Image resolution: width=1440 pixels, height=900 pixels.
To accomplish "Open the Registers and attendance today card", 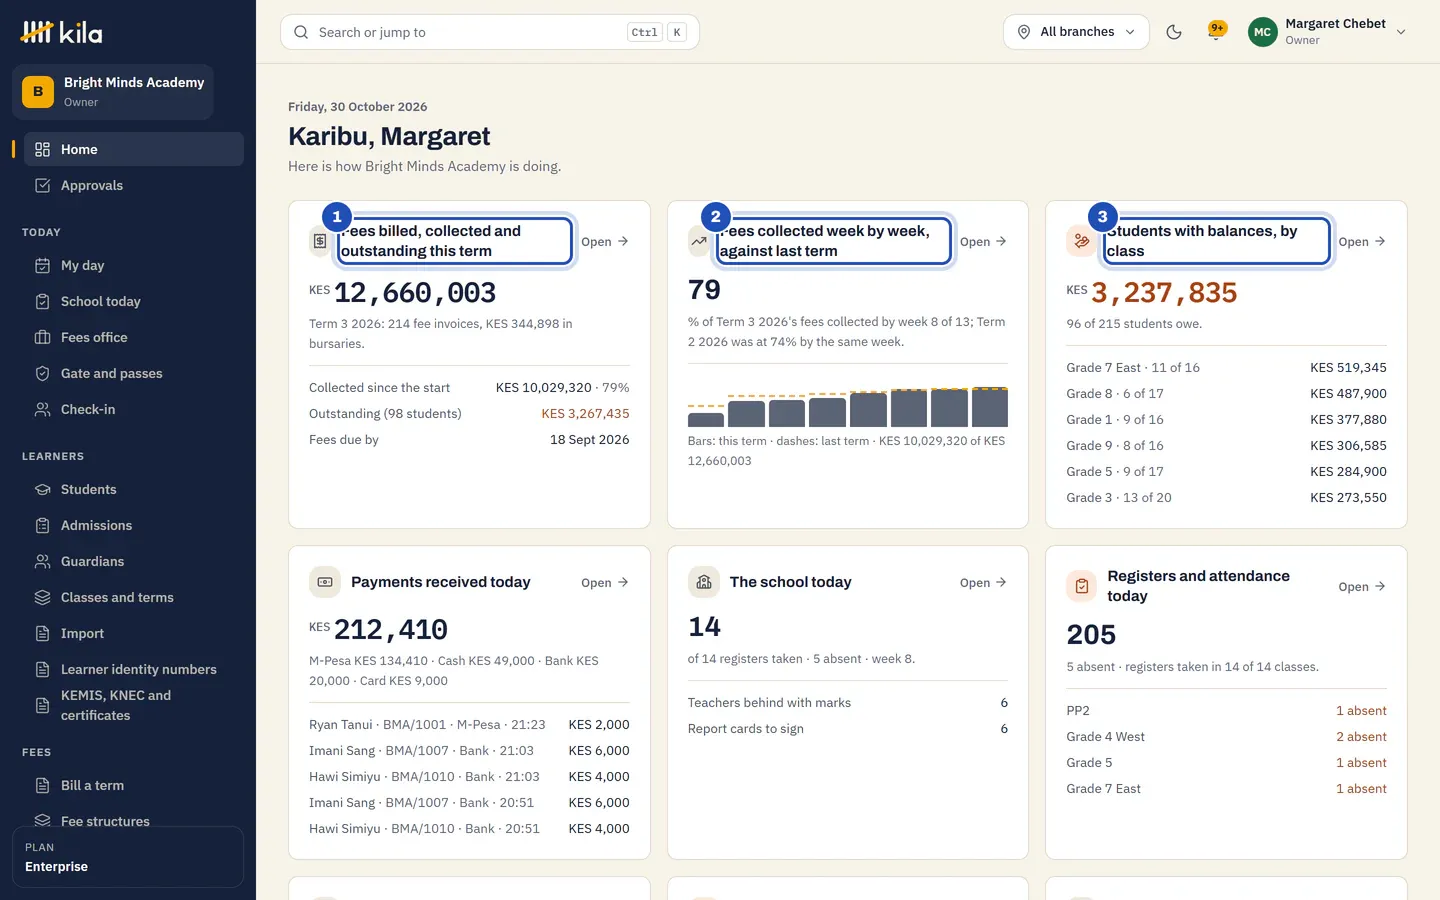I will point(1362,586).
